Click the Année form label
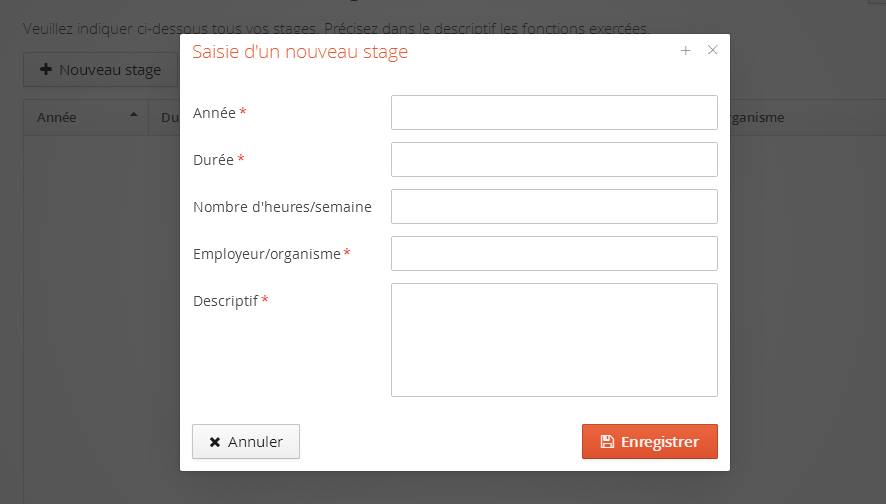 coord(214,113)
